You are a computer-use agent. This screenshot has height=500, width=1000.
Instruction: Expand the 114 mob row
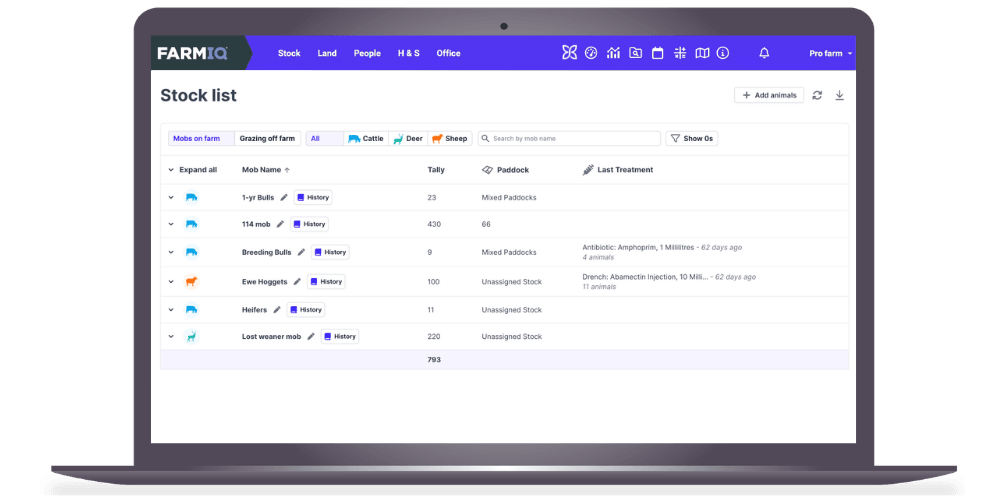coord(171,225)
